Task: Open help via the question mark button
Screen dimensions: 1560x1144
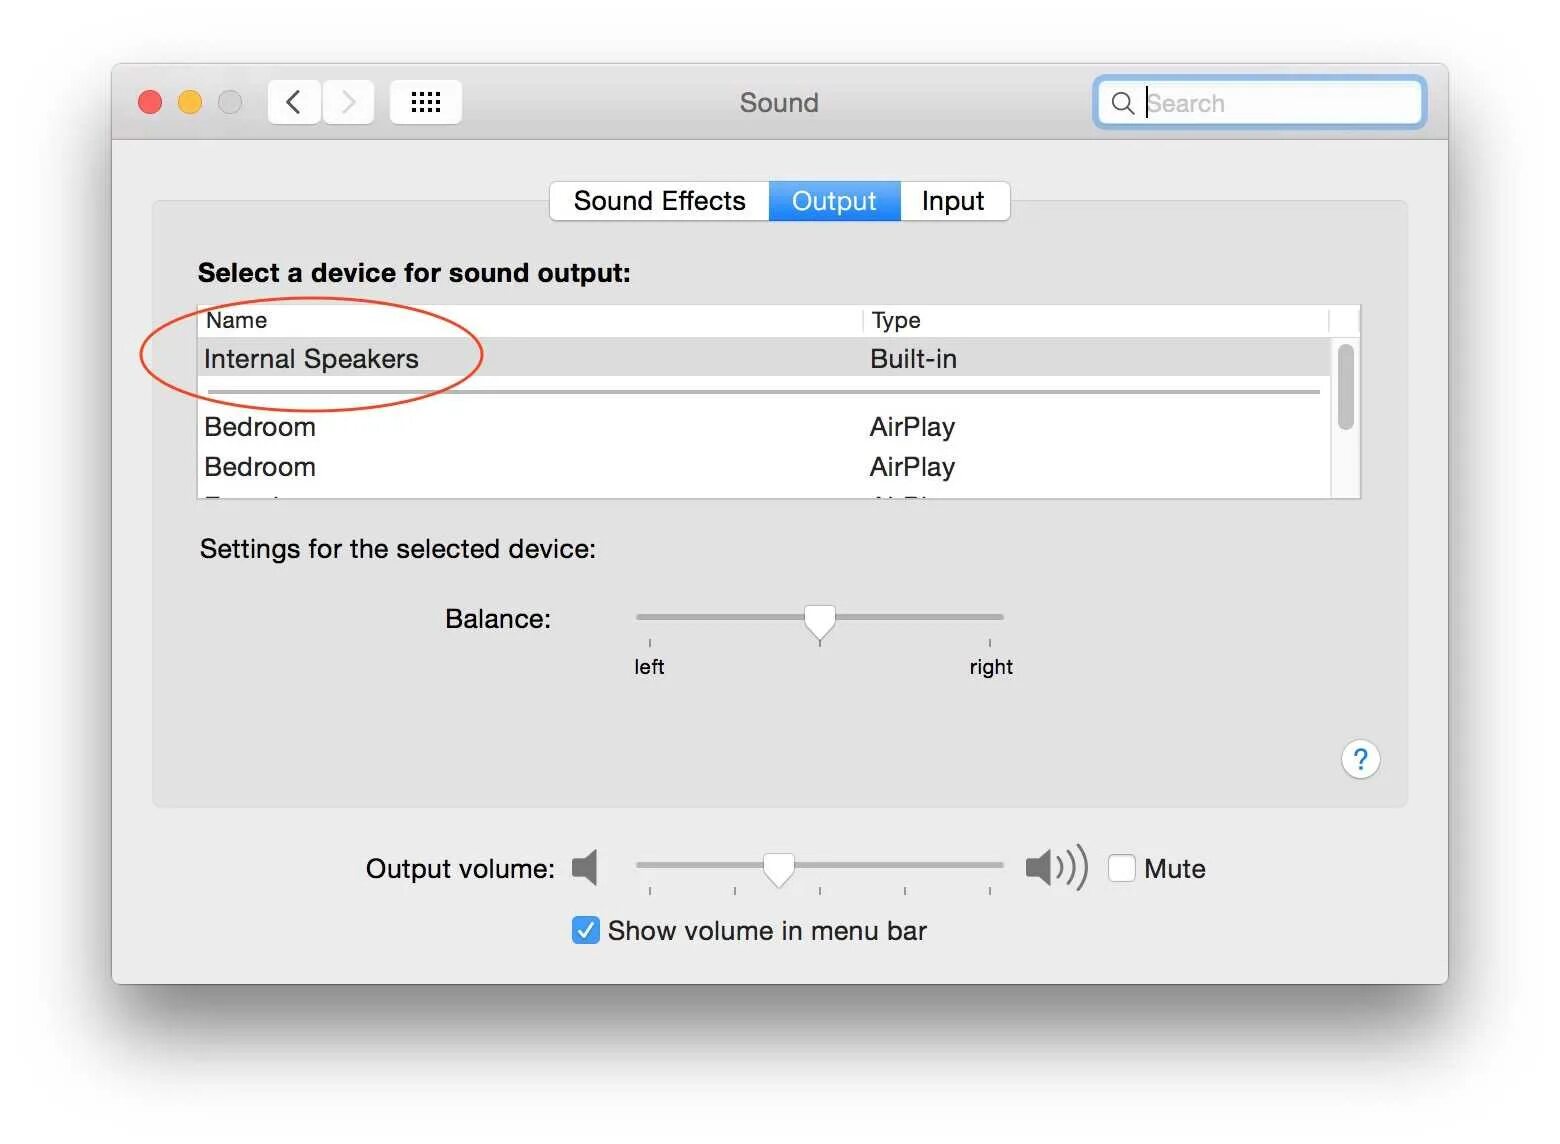Action: (x=1360, y=760)
